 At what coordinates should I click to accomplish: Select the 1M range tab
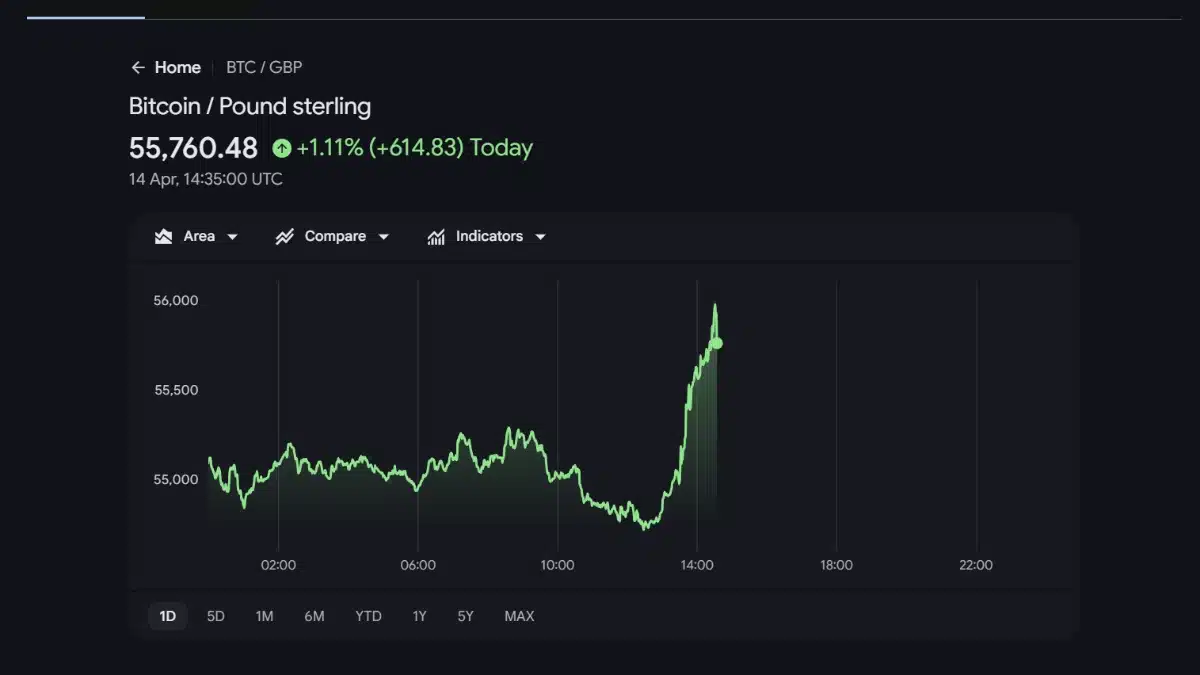264,616
